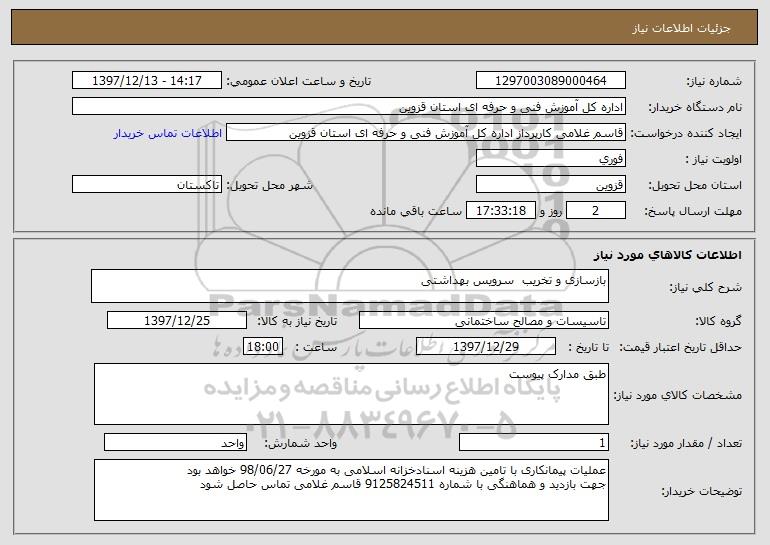
Task: Select the announcement date field 1397/12/13 - 14:17
Action: (x=147, y=80)
